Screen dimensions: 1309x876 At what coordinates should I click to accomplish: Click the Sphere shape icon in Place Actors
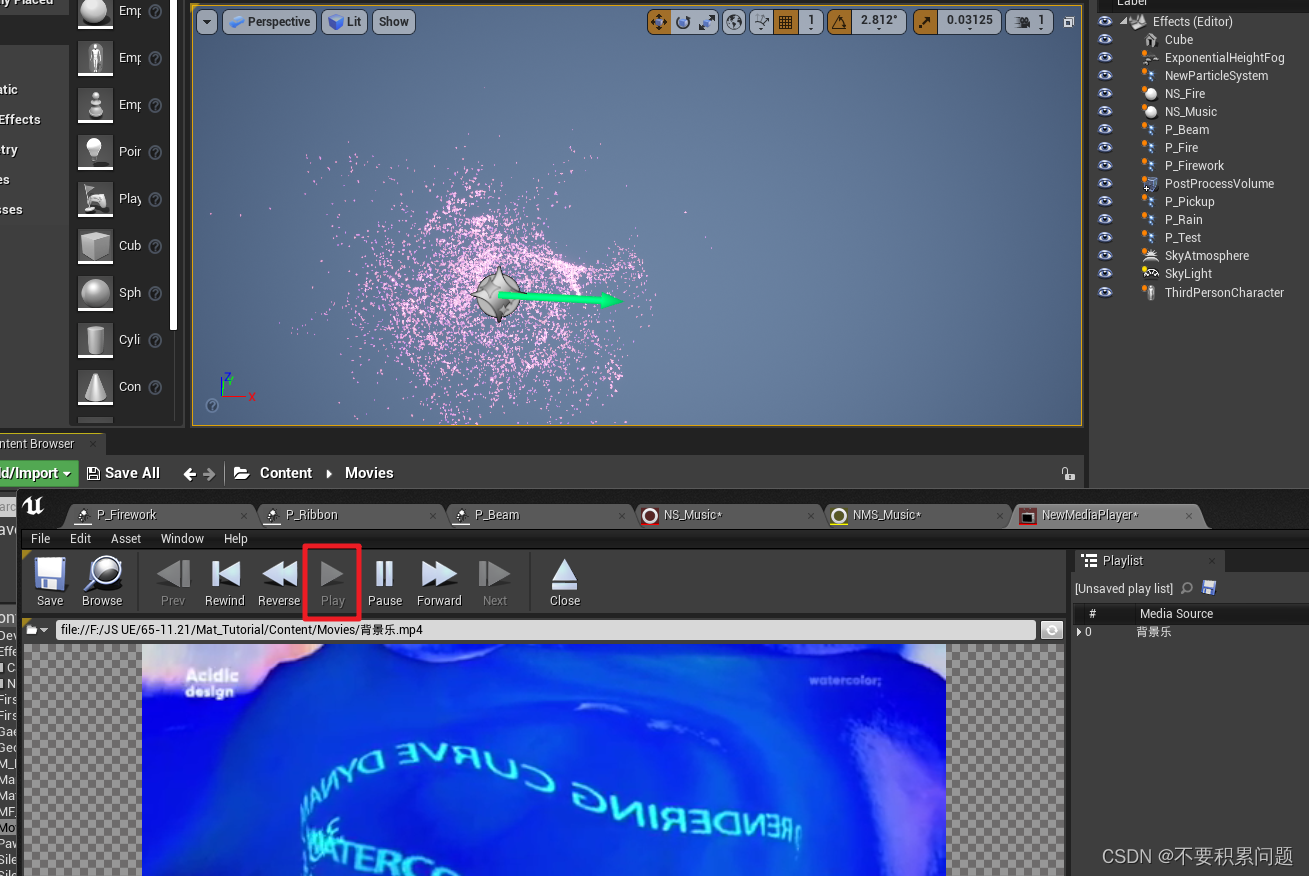point(95,293)
